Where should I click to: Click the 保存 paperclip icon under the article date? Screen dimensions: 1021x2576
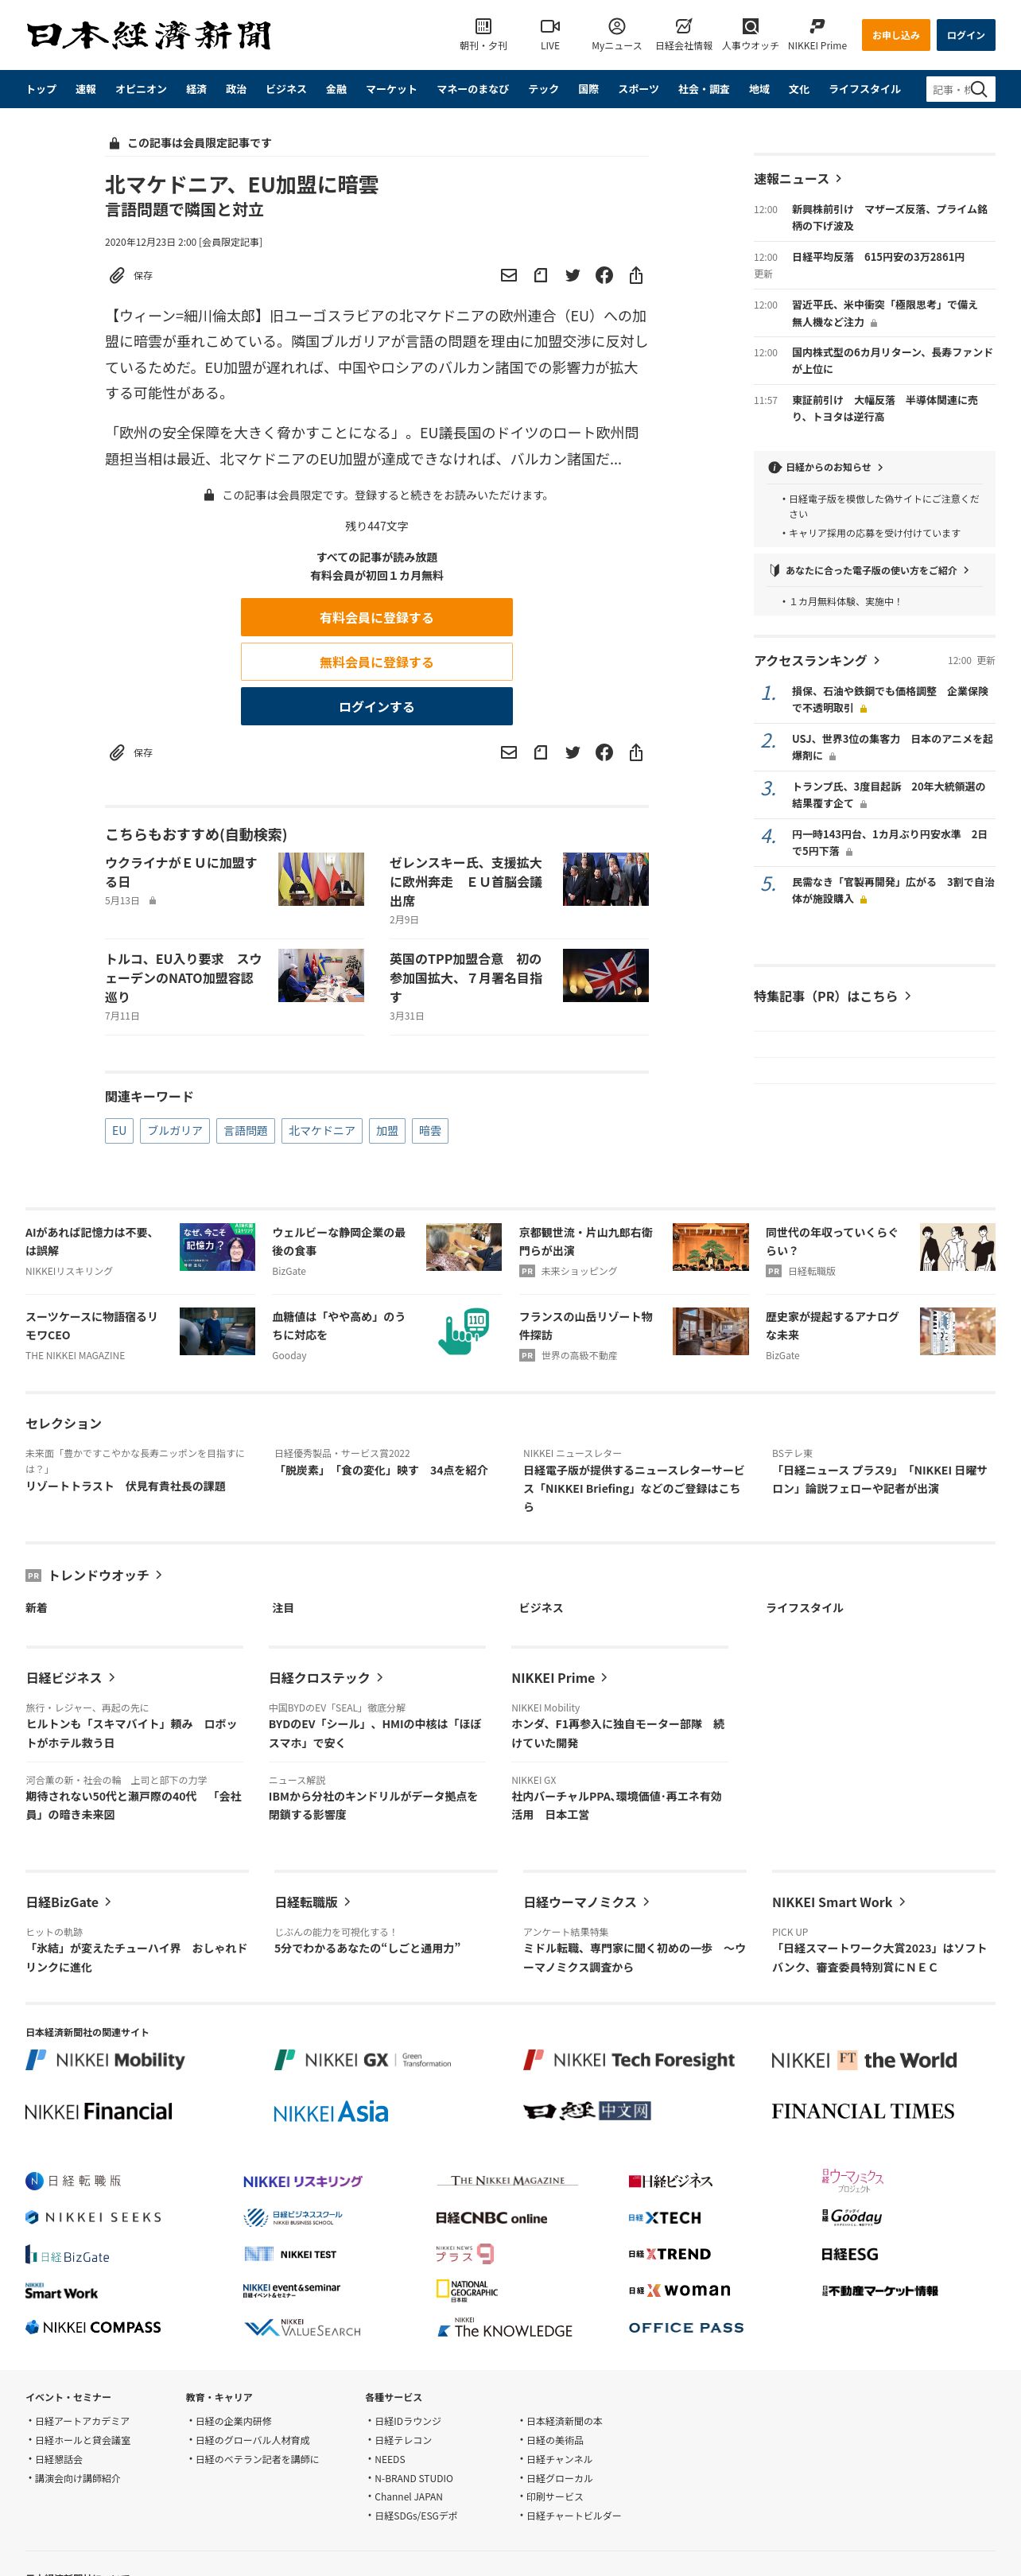click(117, 275)
